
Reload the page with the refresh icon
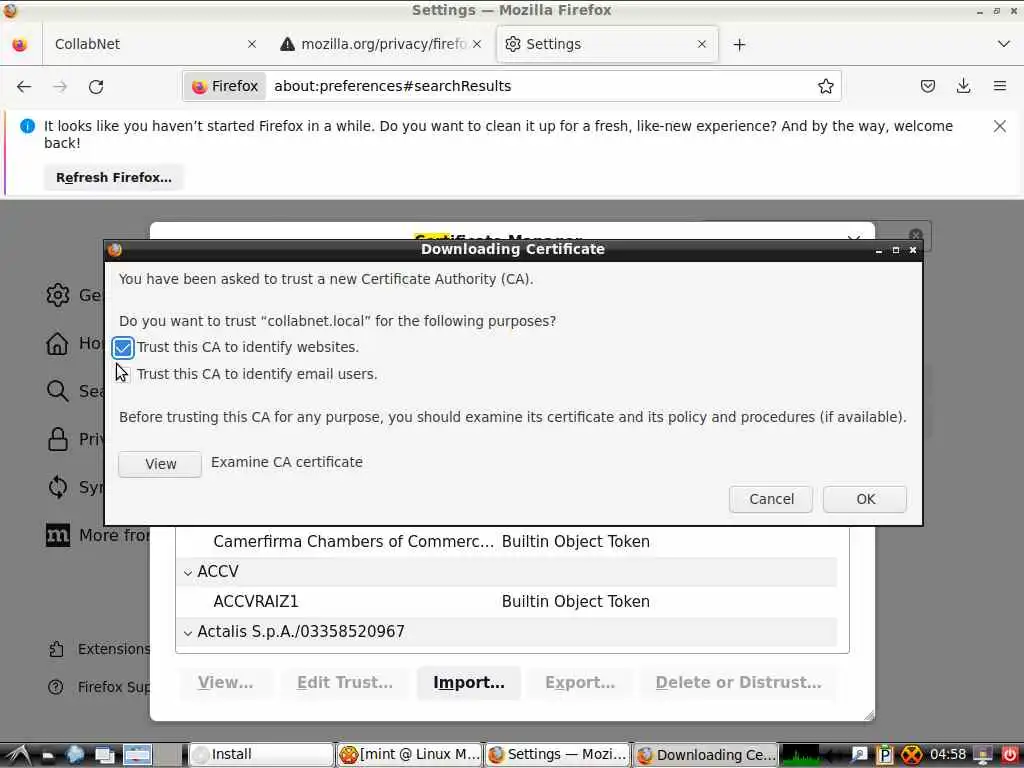pyautogui.click(x=96, y=86)
